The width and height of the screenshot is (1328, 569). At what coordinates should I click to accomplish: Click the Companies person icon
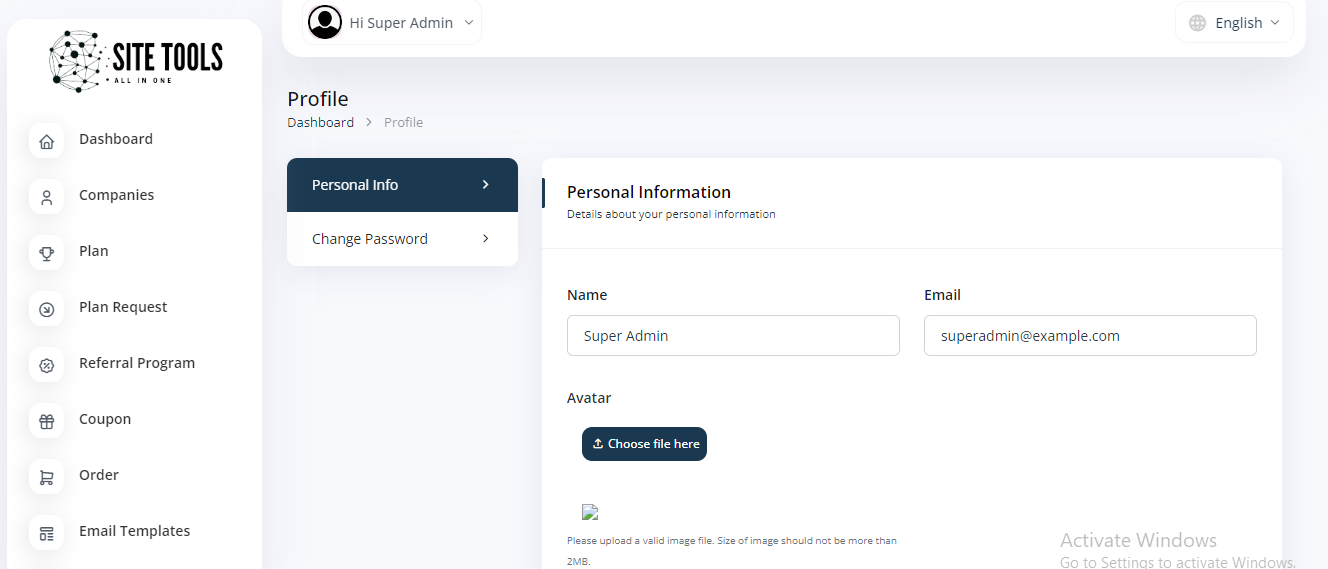click(46, 198)
